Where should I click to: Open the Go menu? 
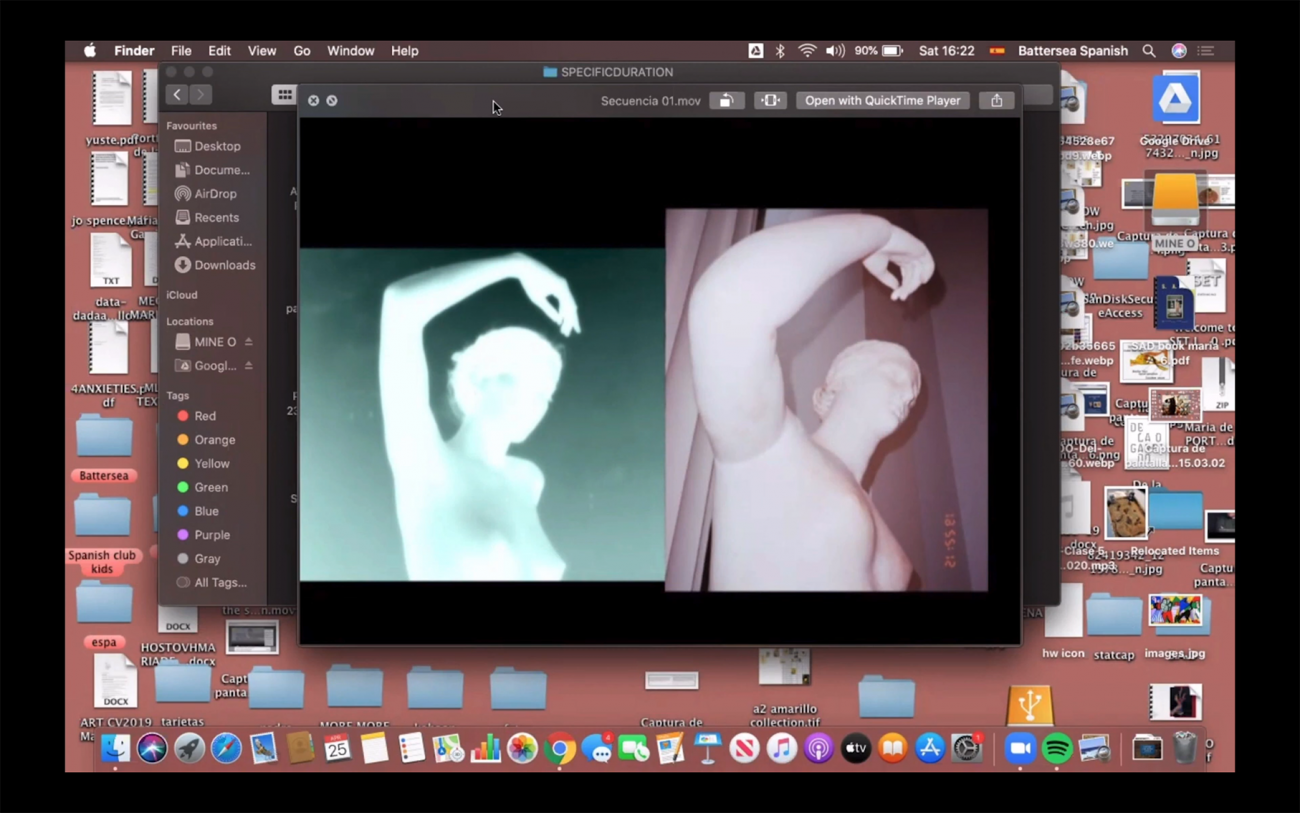pyautogui.click(x=302, y=51)
